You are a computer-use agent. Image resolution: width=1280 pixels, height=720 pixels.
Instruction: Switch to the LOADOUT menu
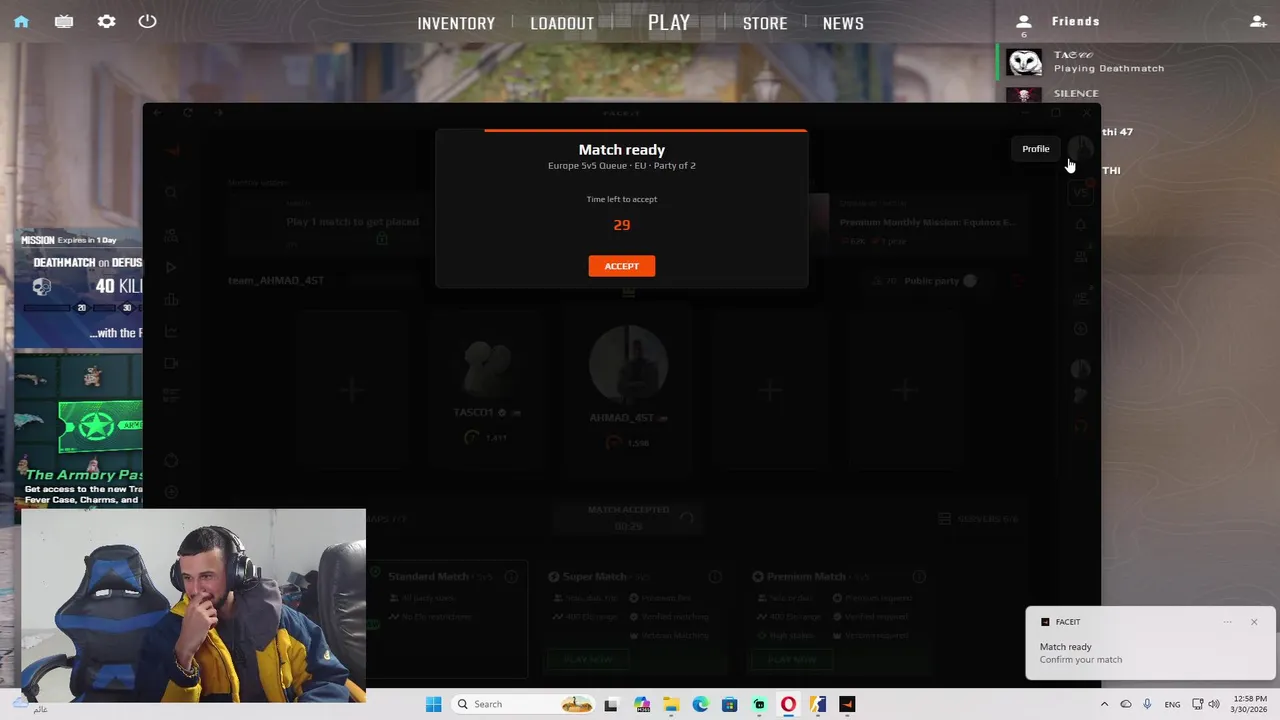(x=562, y=23)
